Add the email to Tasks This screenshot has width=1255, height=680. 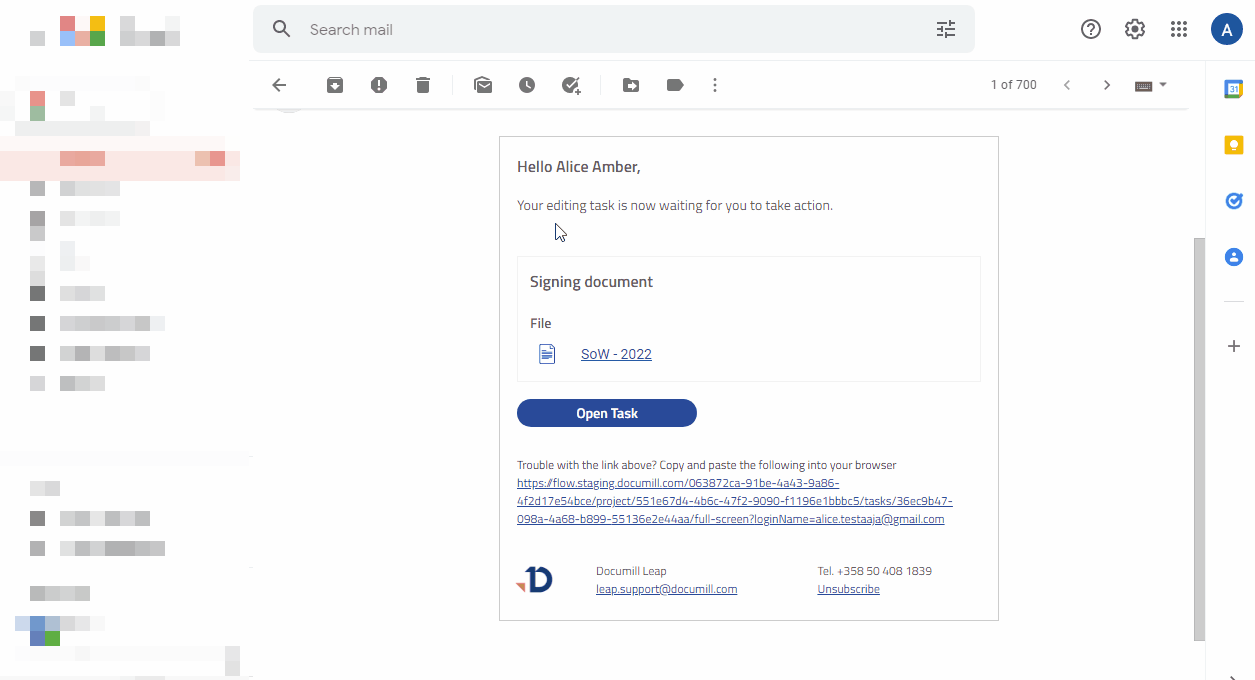pos(571,85)
